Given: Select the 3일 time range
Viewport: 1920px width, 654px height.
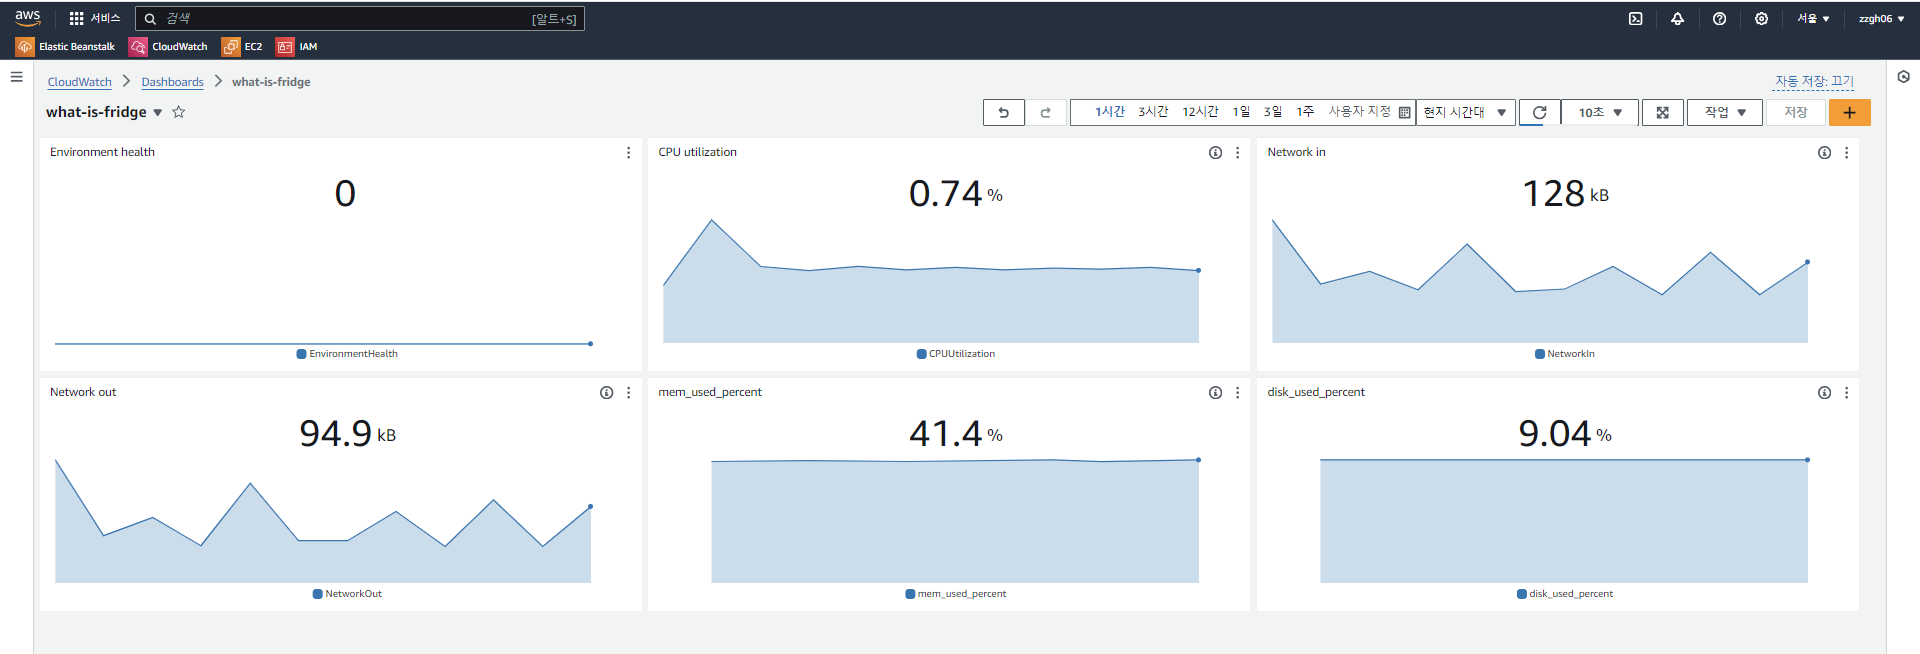Looking at the screenshot, I should tap(1273, 112).
